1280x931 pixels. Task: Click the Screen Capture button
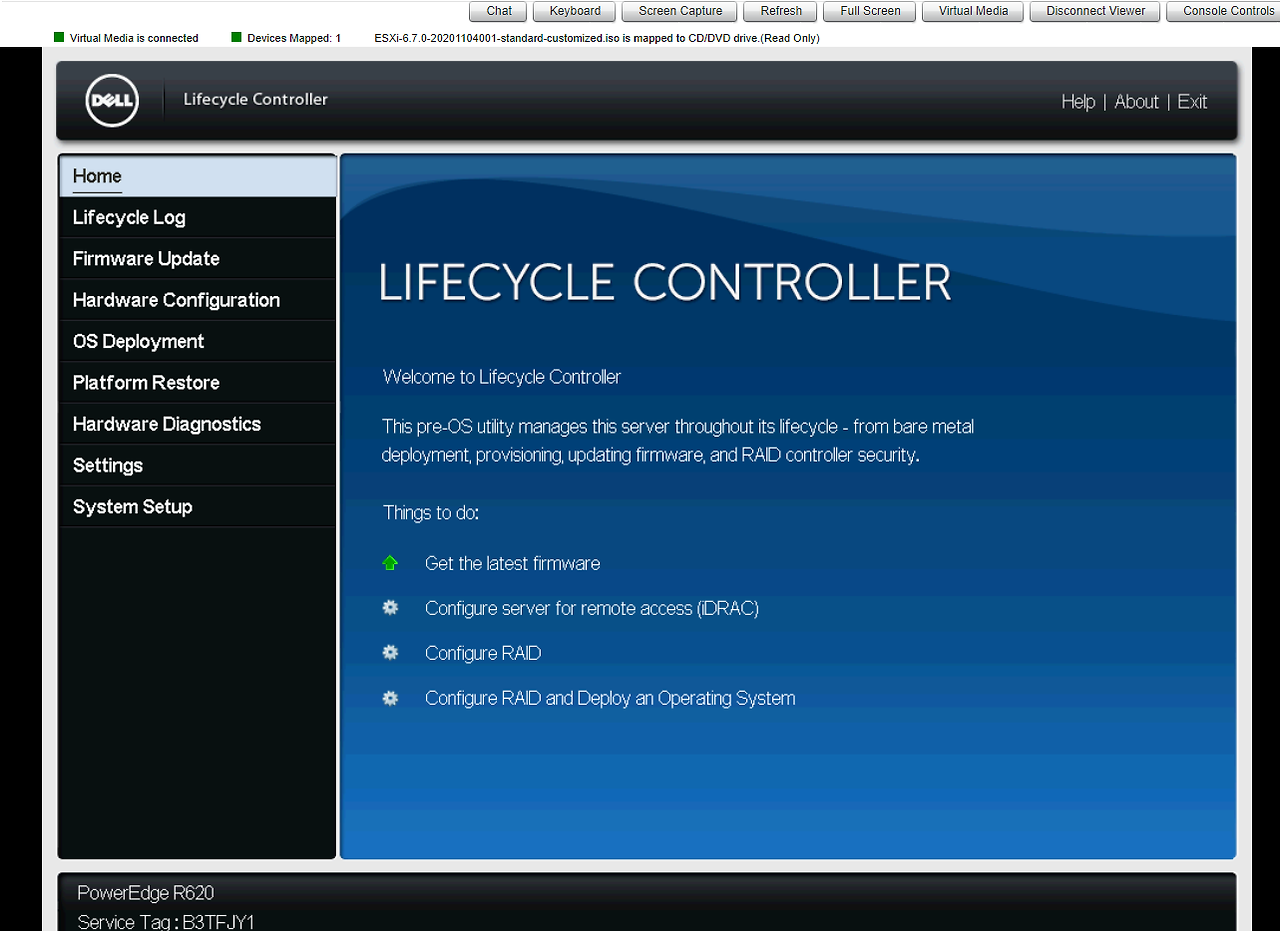click(680, 11)
